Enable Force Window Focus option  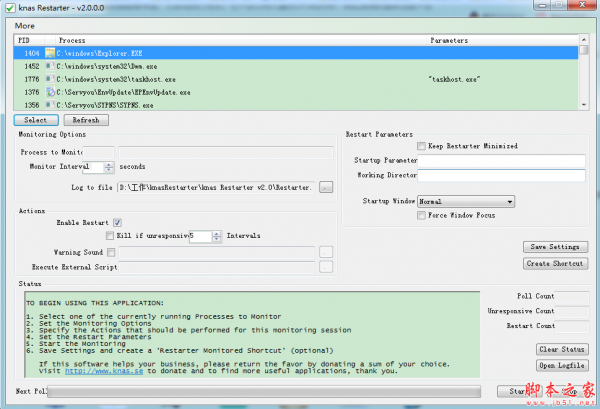coord(421,215)
